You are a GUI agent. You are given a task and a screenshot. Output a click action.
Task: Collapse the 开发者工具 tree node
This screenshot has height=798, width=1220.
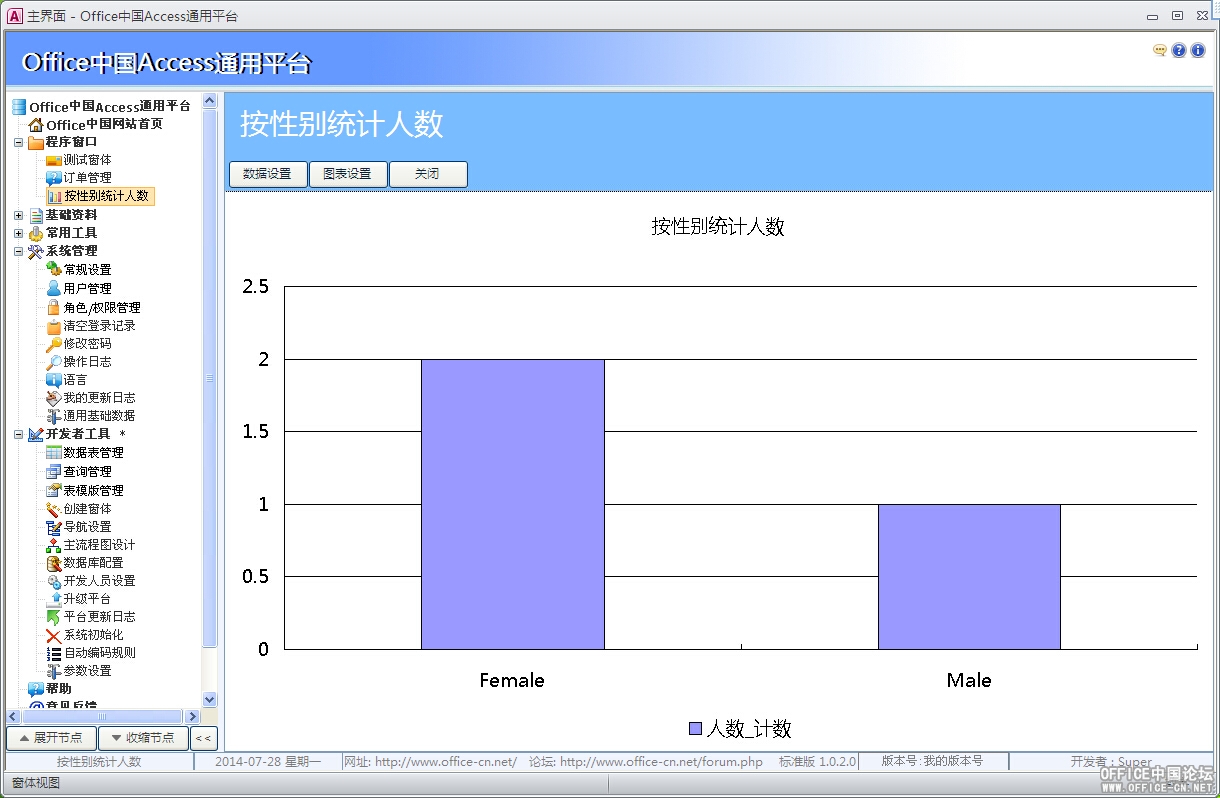point(18,434)
